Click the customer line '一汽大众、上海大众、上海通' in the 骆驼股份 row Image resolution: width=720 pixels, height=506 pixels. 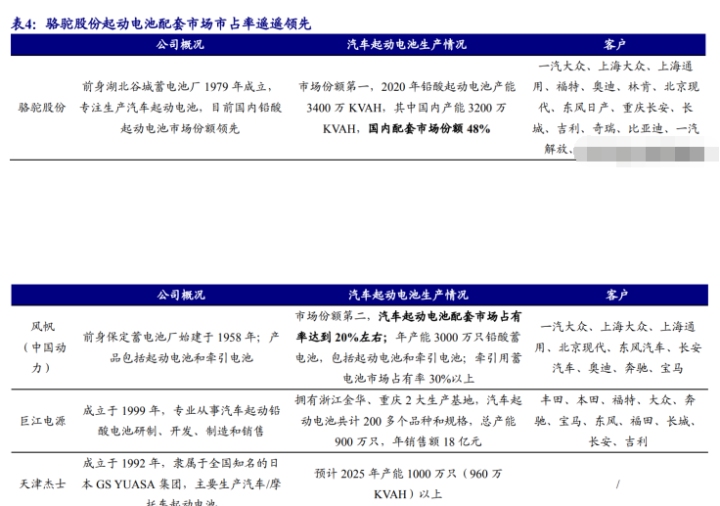coord(615,66)
